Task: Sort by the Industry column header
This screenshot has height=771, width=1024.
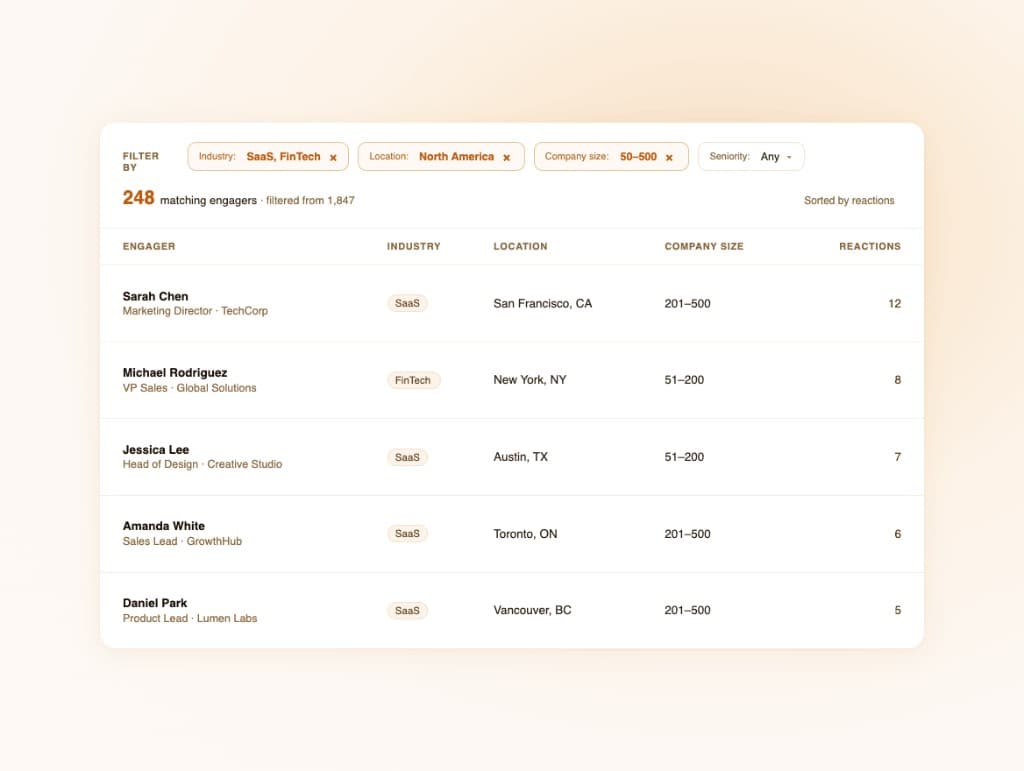Action: pos(413,246)
